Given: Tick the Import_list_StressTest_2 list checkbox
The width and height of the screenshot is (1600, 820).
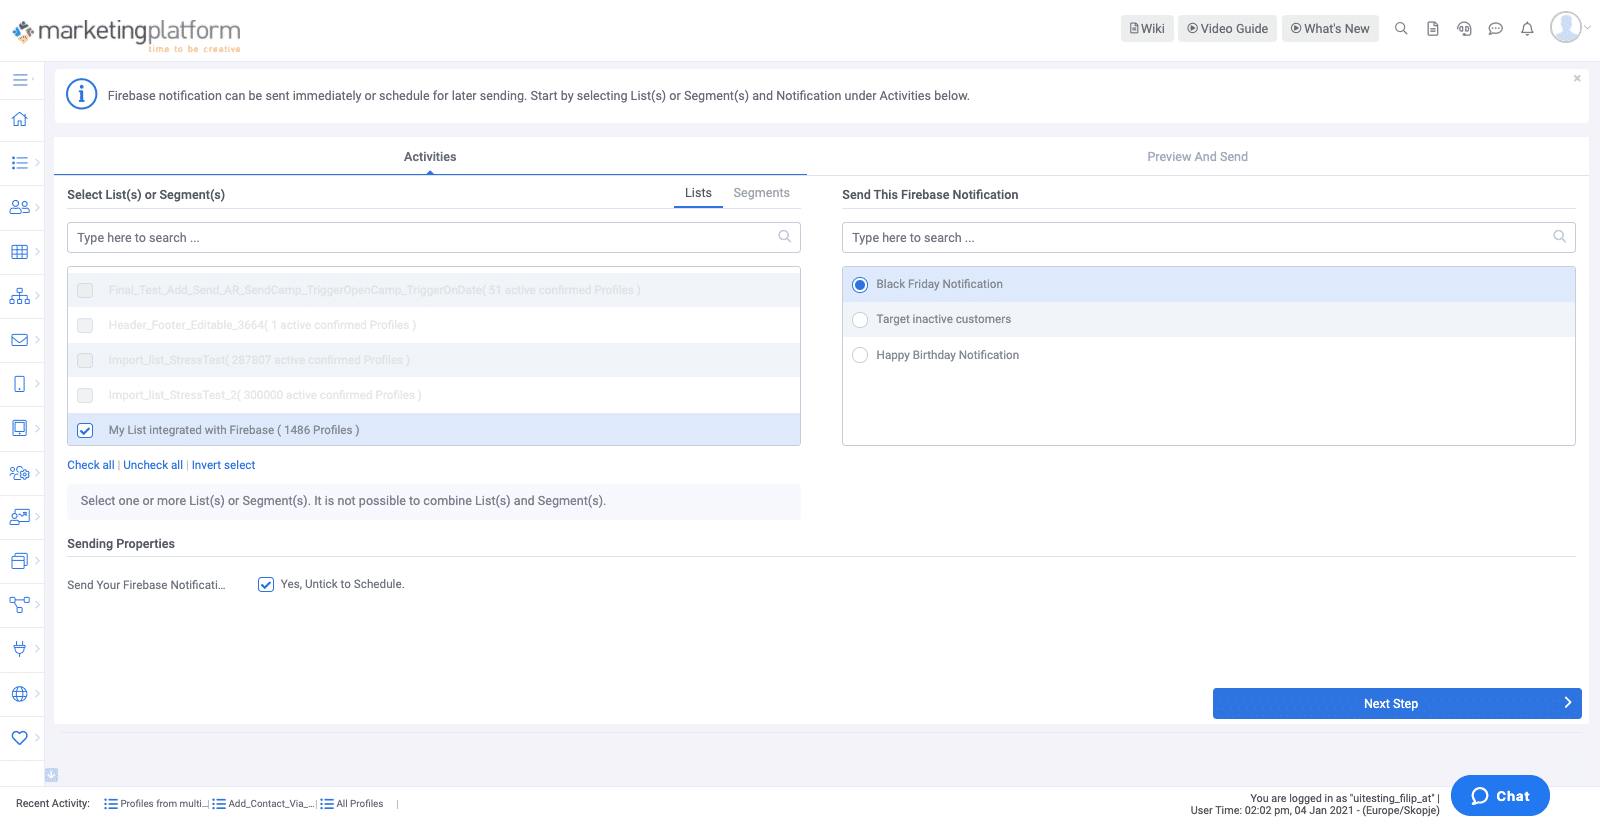Looking at the screenshot, I should coord(85,395).
